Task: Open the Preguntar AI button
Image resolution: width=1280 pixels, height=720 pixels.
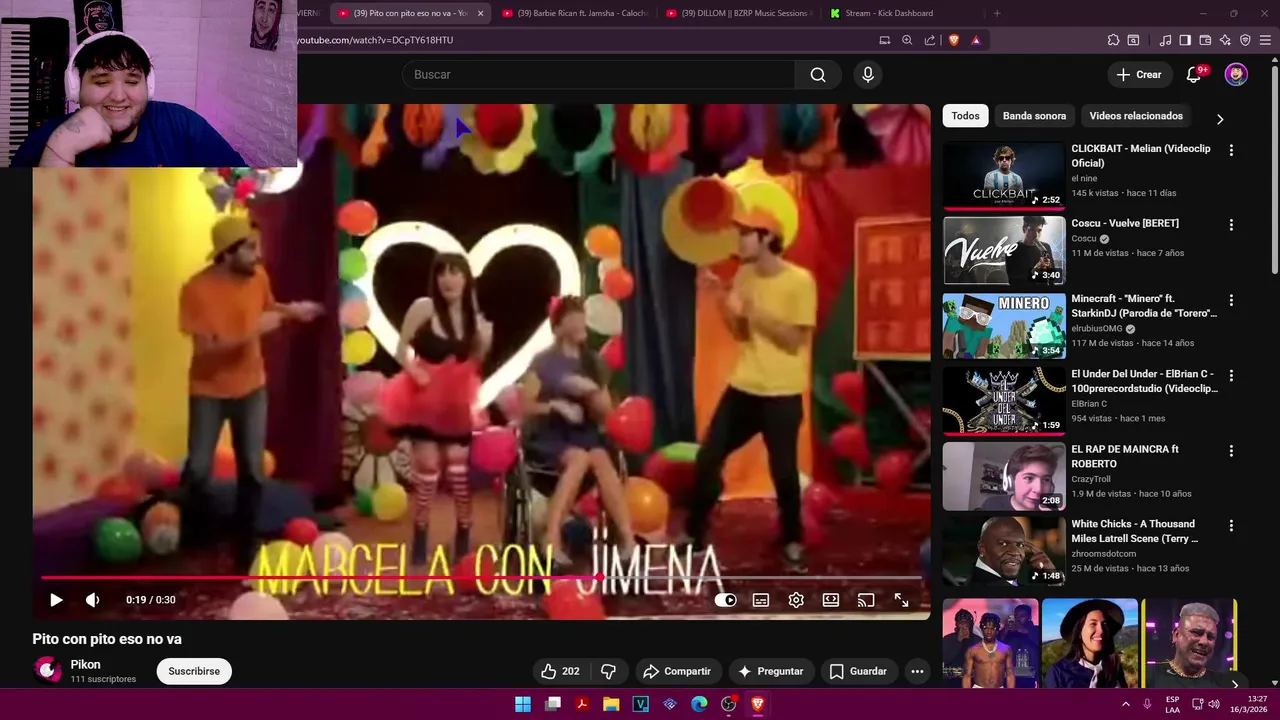Action: coord(771,671)
